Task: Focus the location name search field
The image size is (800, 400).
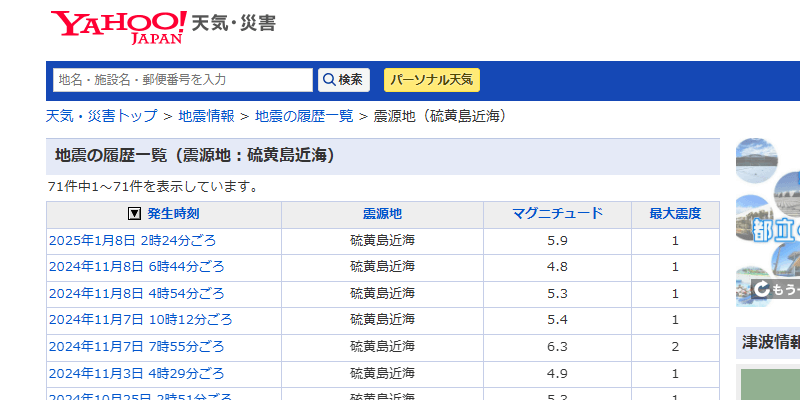Action: pyautogui.click(x=183, y=80)
